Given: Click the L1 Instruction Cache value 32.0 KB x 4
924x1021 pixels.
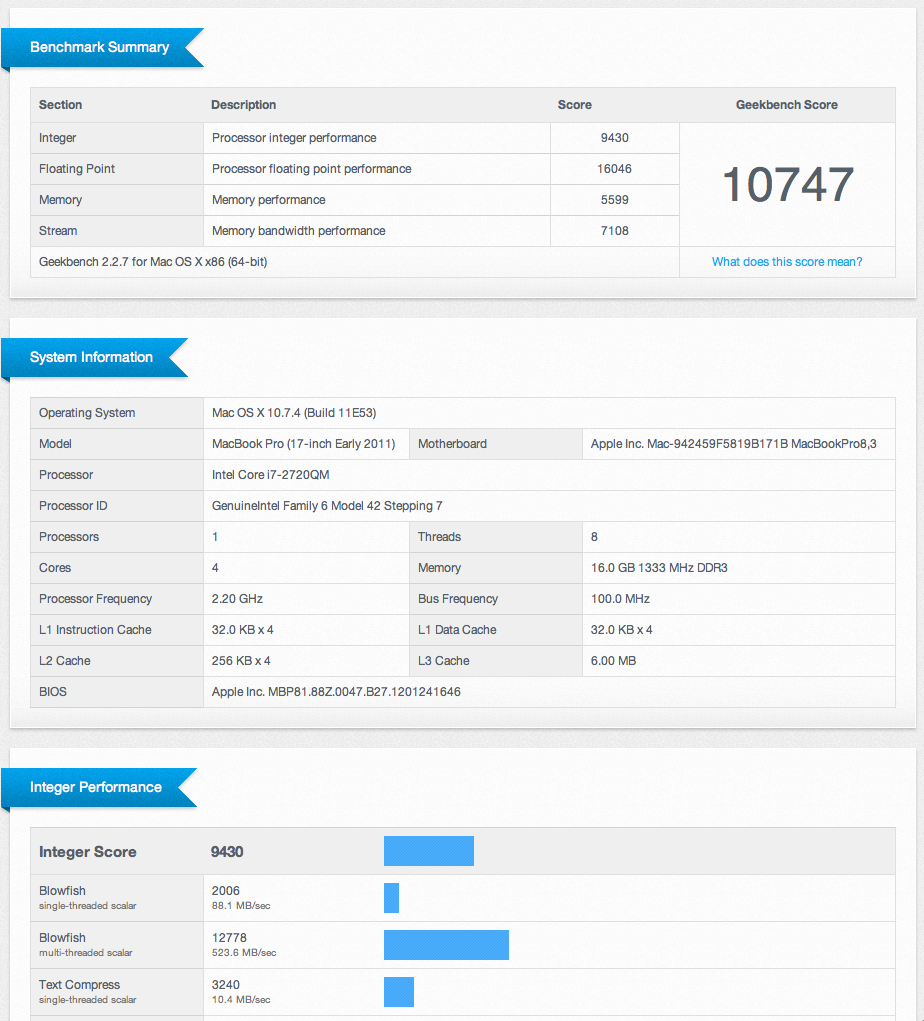Looking at the screenshot, I should point(242,630).
